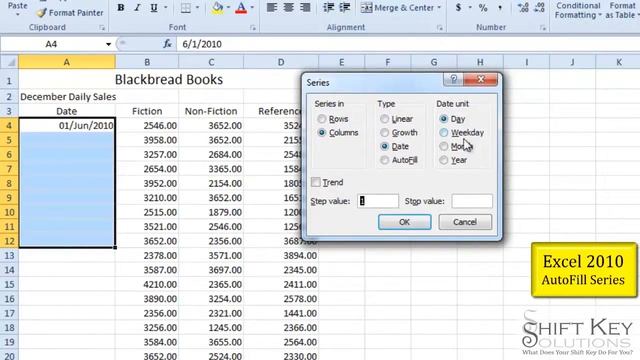Open Font Color dropdown arrow

[252, 8]
